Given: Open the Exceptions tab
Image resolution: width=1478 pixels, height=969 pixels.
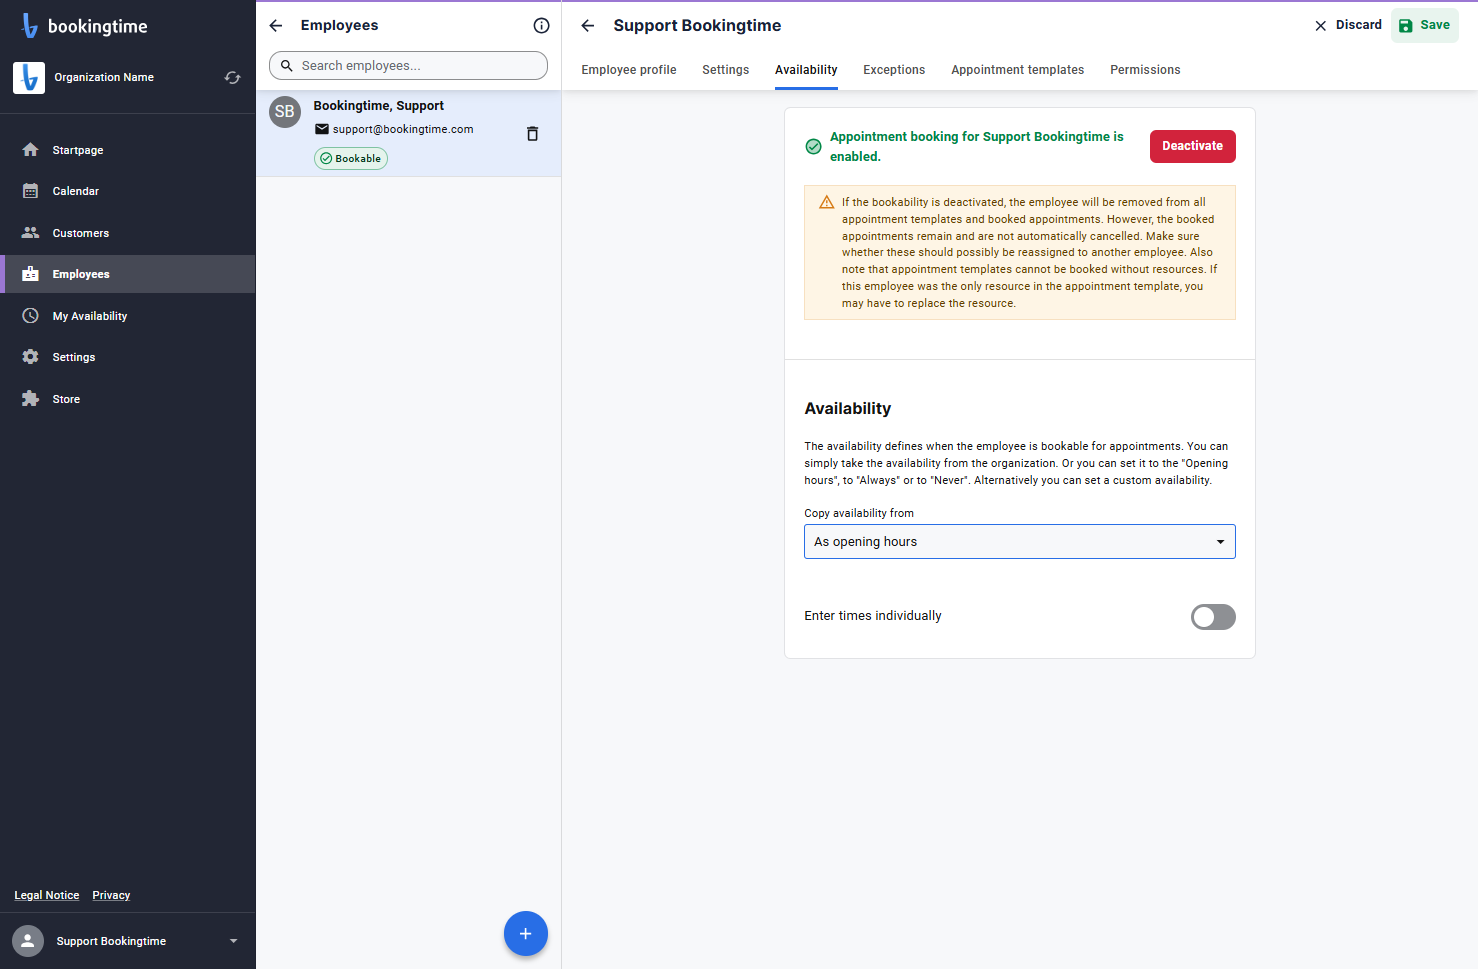Looking at the screenshot, I should [x=894, y=70].
